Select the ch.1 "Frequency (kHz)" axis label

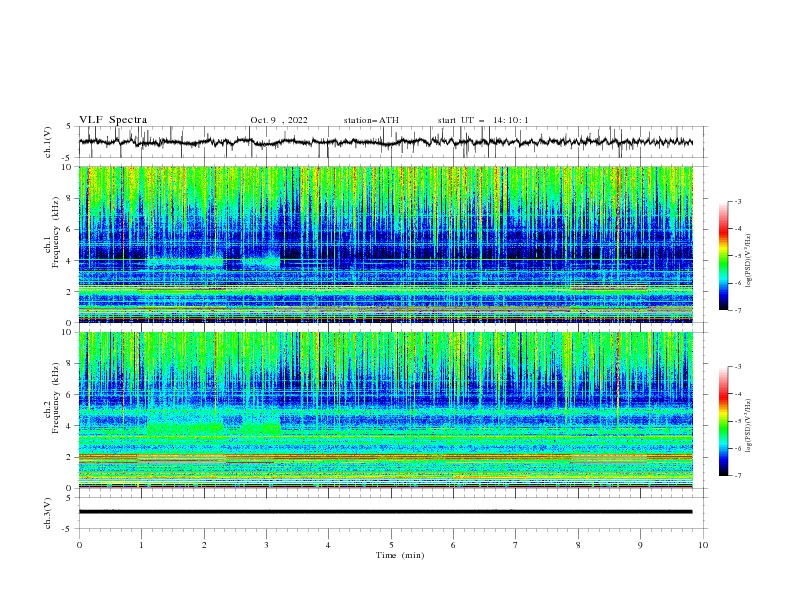pyautogui.click(x=56, y=233)
